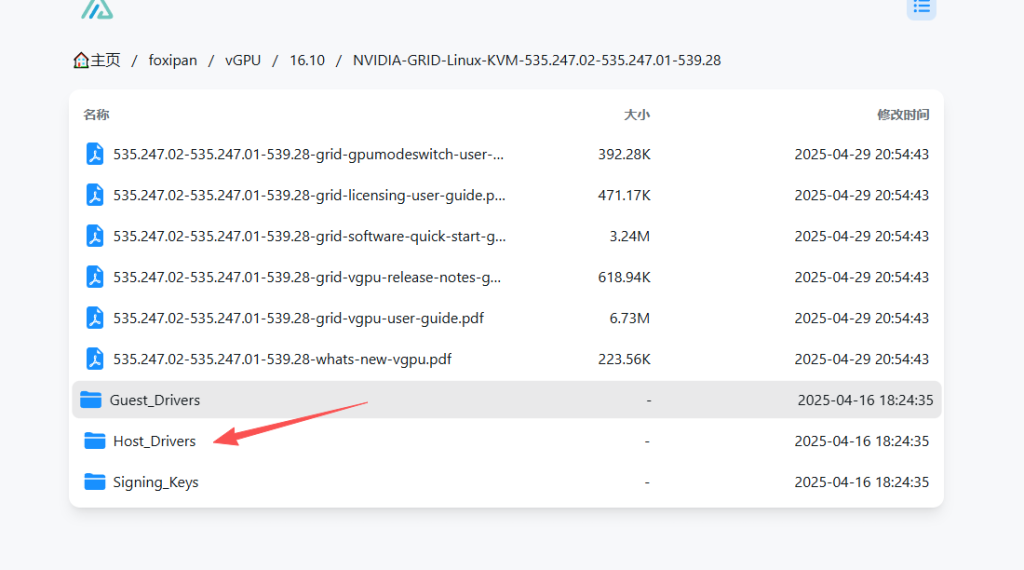
Task: Sort files by 大小 column header
Action: pyautogui.click(x=636, y=115)
